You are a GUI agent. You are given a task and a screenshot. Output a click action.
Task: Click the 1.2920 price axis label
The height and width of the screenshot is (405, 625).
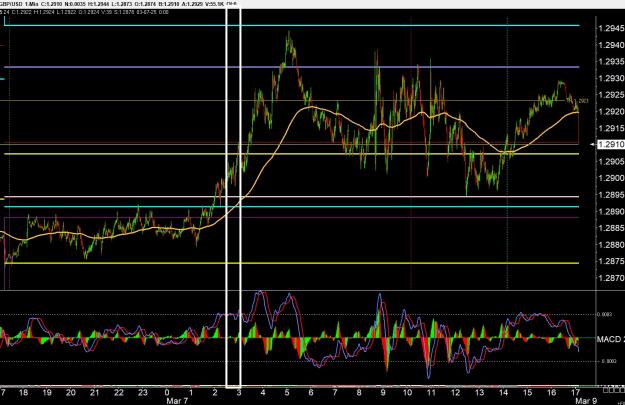pyautogui.click(x=611, y=111)
